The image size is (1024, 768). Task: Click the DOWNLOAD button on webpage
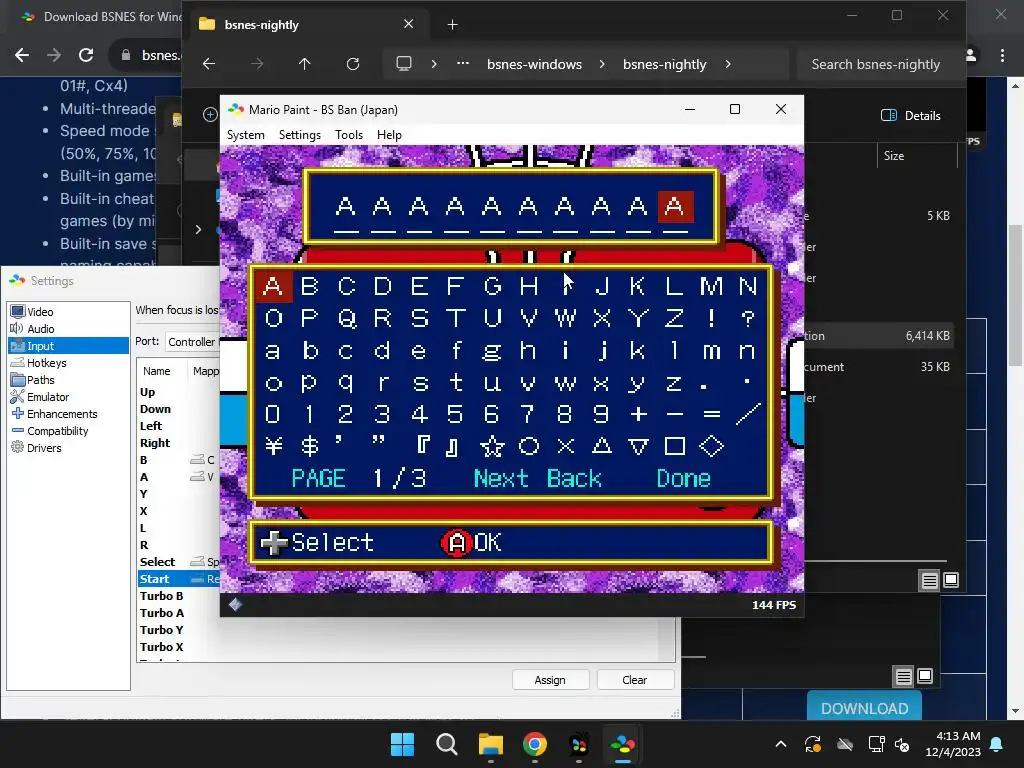point(864,708)
